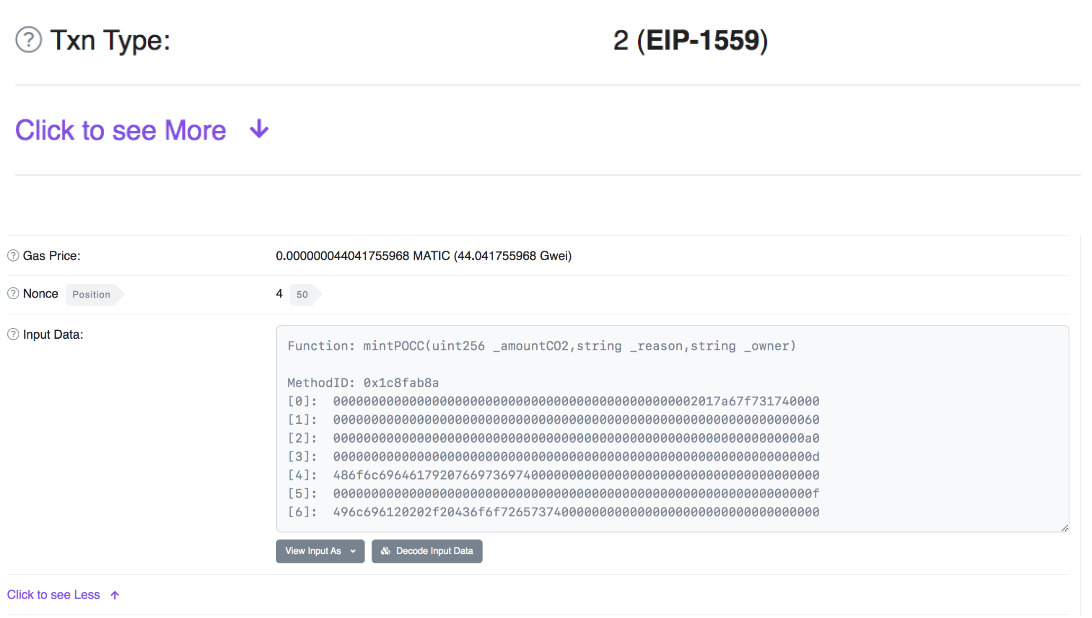Click the up arrow beside Click to see Less
Image resolution: width=1092 pixels, height=618 pixels.
click(115, 595)
